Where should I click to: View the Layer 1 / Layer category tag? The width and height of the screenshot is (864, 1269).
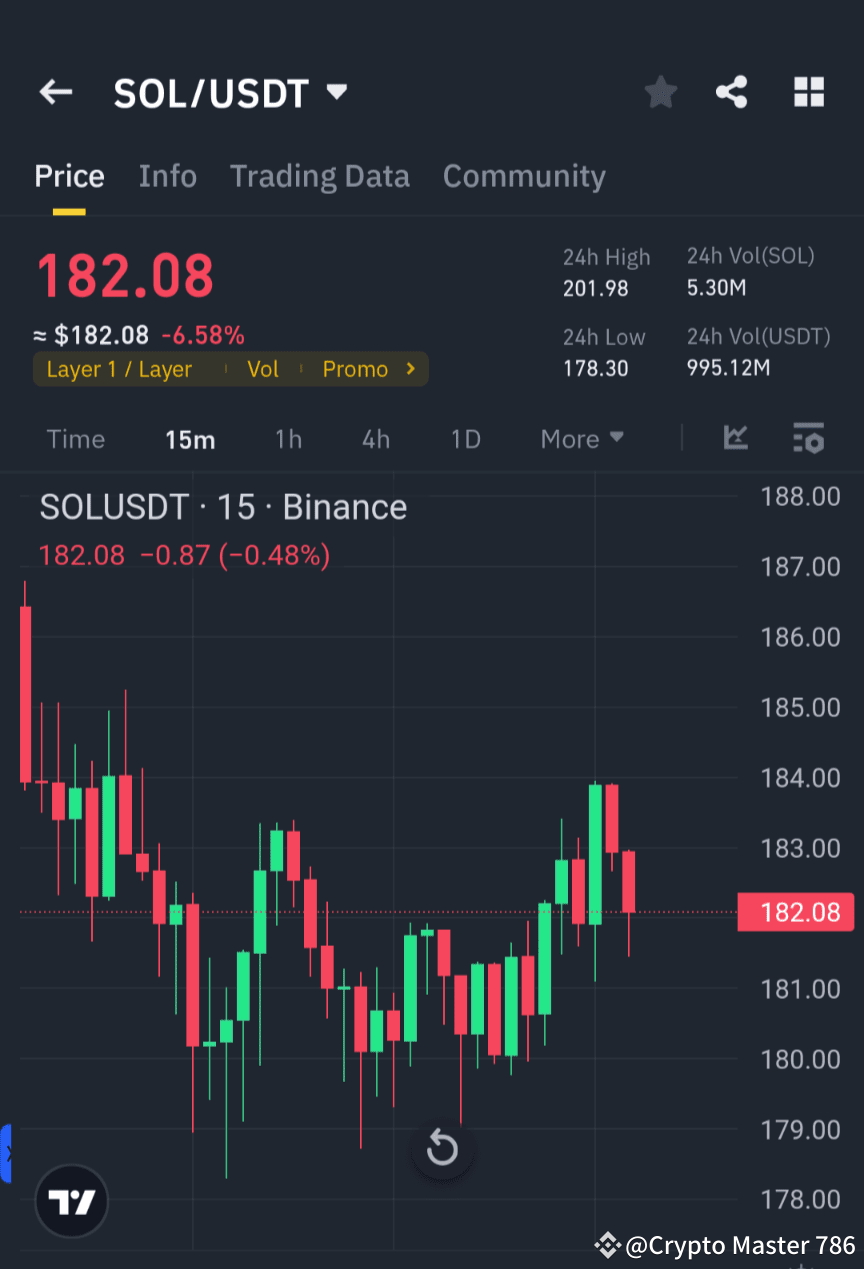119,368
